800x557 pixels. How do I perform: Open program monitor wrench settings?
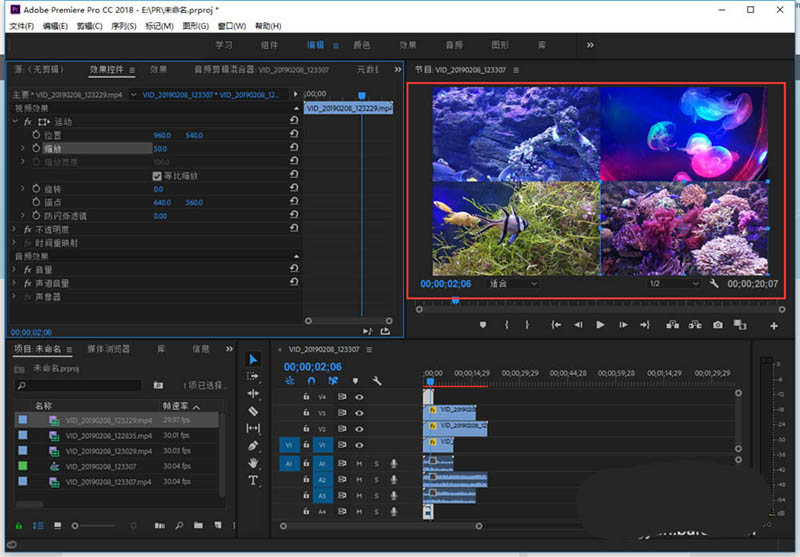(x=714, y=284)
